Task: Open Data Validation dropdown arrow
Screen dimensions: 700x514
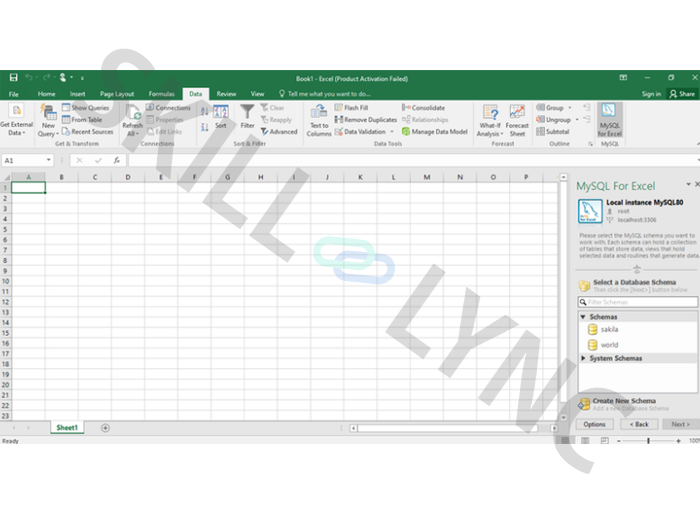Action: tap(392, 132)
